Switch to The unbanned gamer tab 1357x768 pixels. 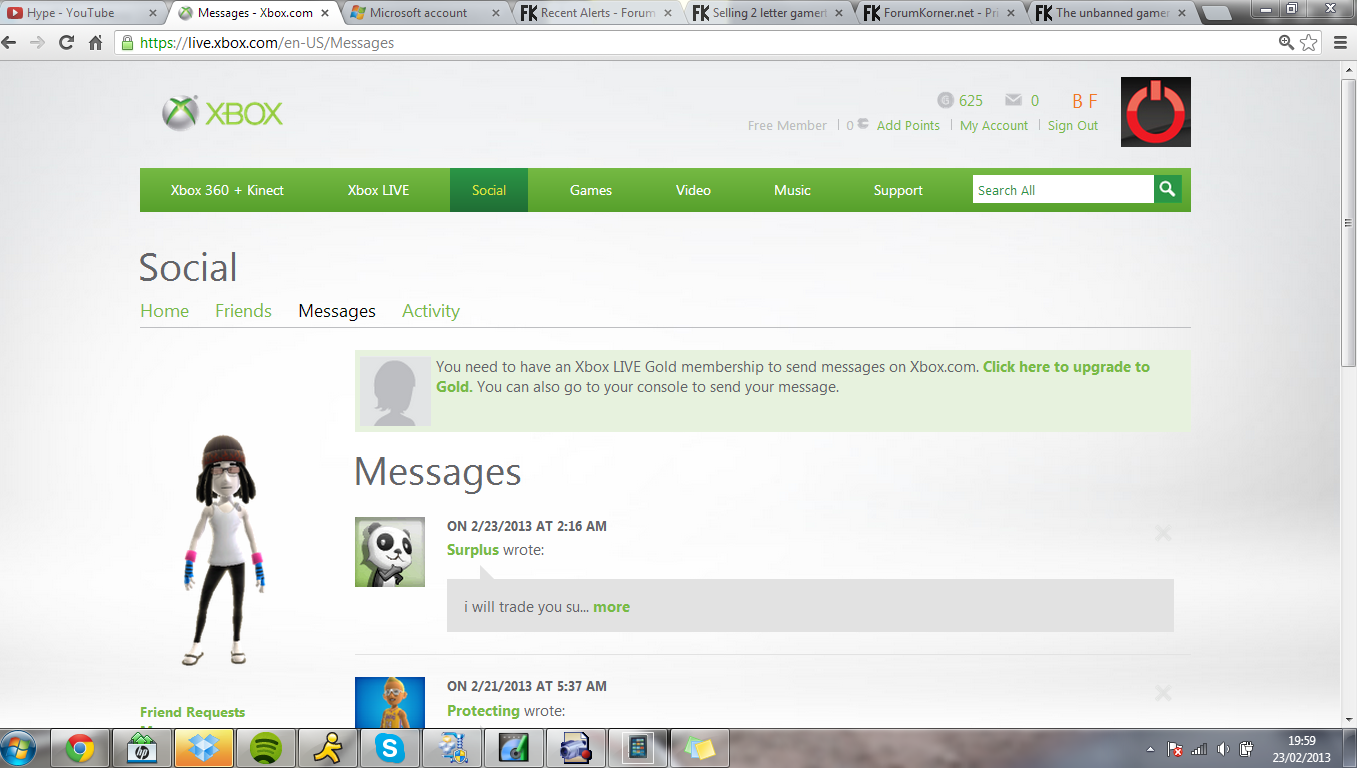pyautogui.click(x=1113, y=13)
